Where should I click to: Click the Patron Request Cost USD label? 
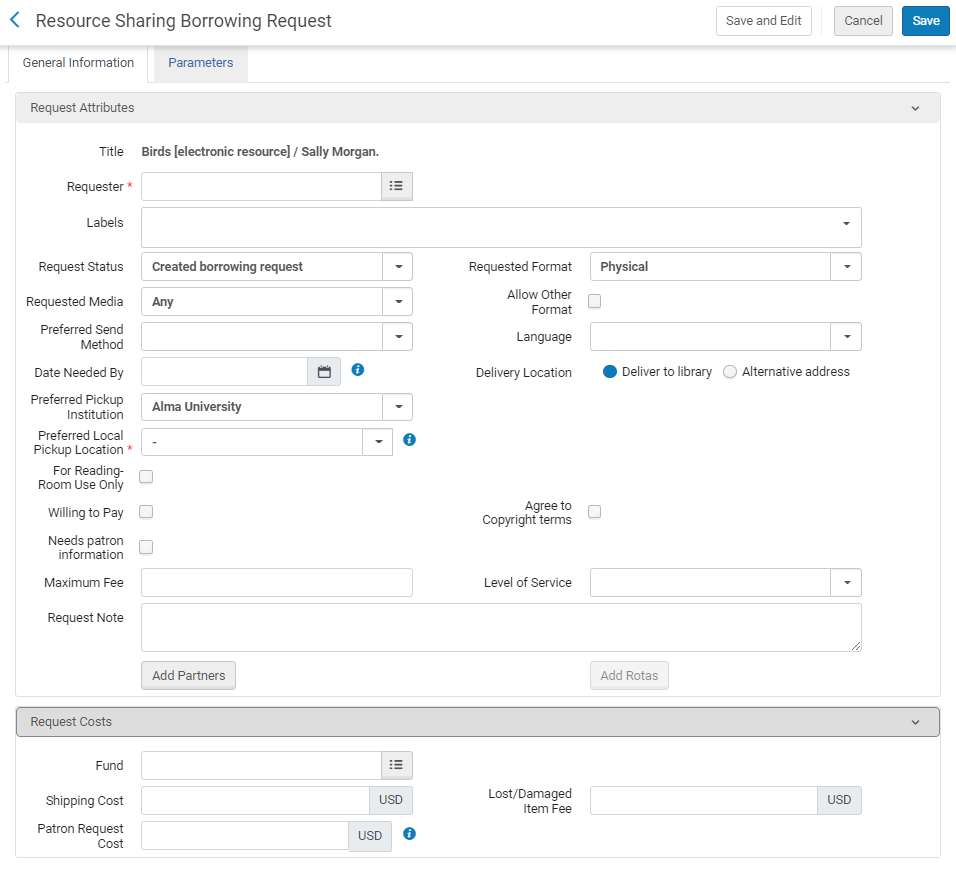[370, 835]
